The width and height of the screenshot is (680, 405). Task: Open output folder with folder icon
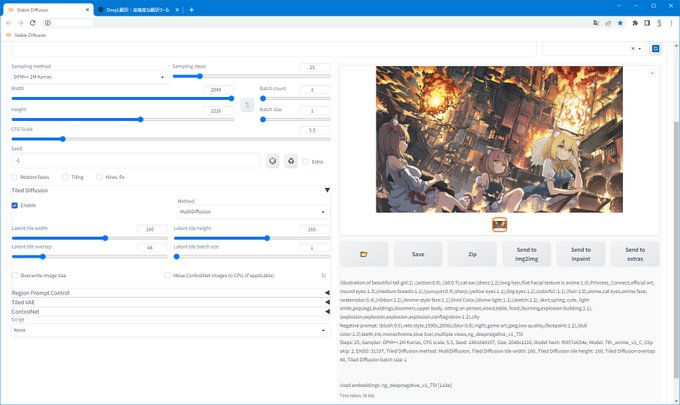[x=363, y=254]
